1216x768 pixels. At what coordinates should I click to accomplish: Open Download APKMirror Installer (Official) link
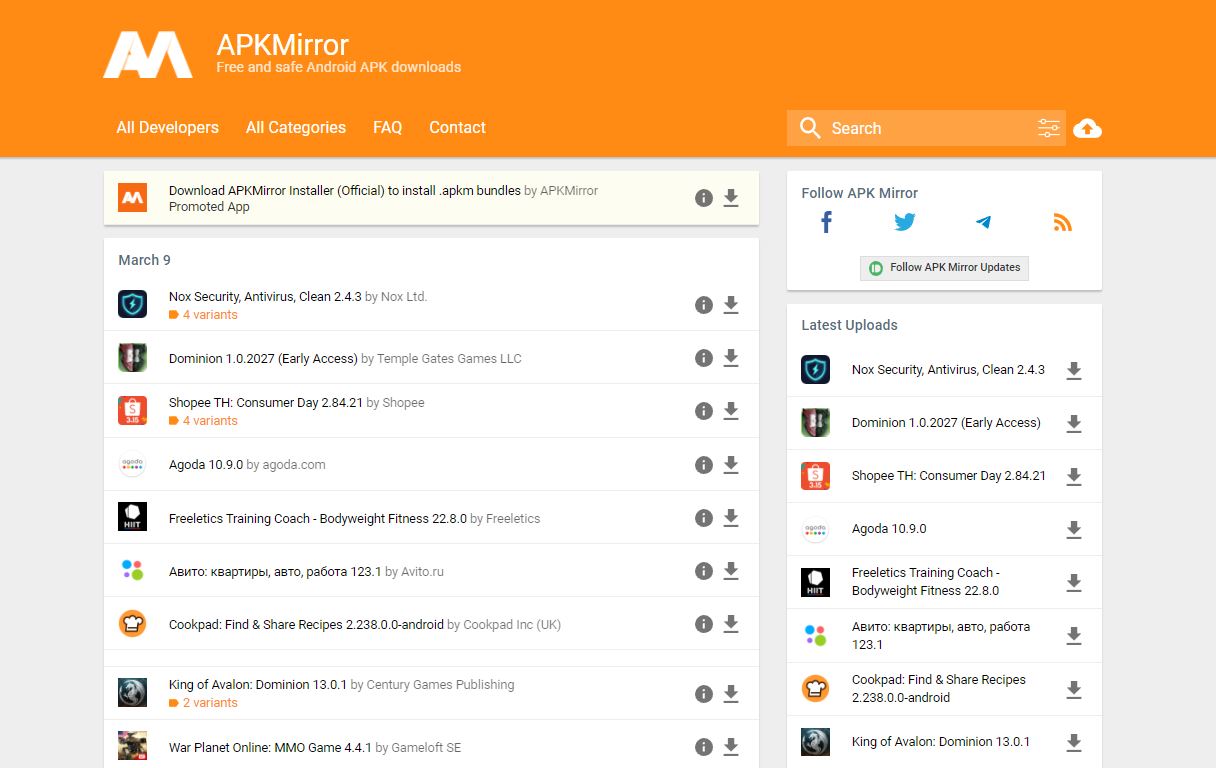[345, 190]
